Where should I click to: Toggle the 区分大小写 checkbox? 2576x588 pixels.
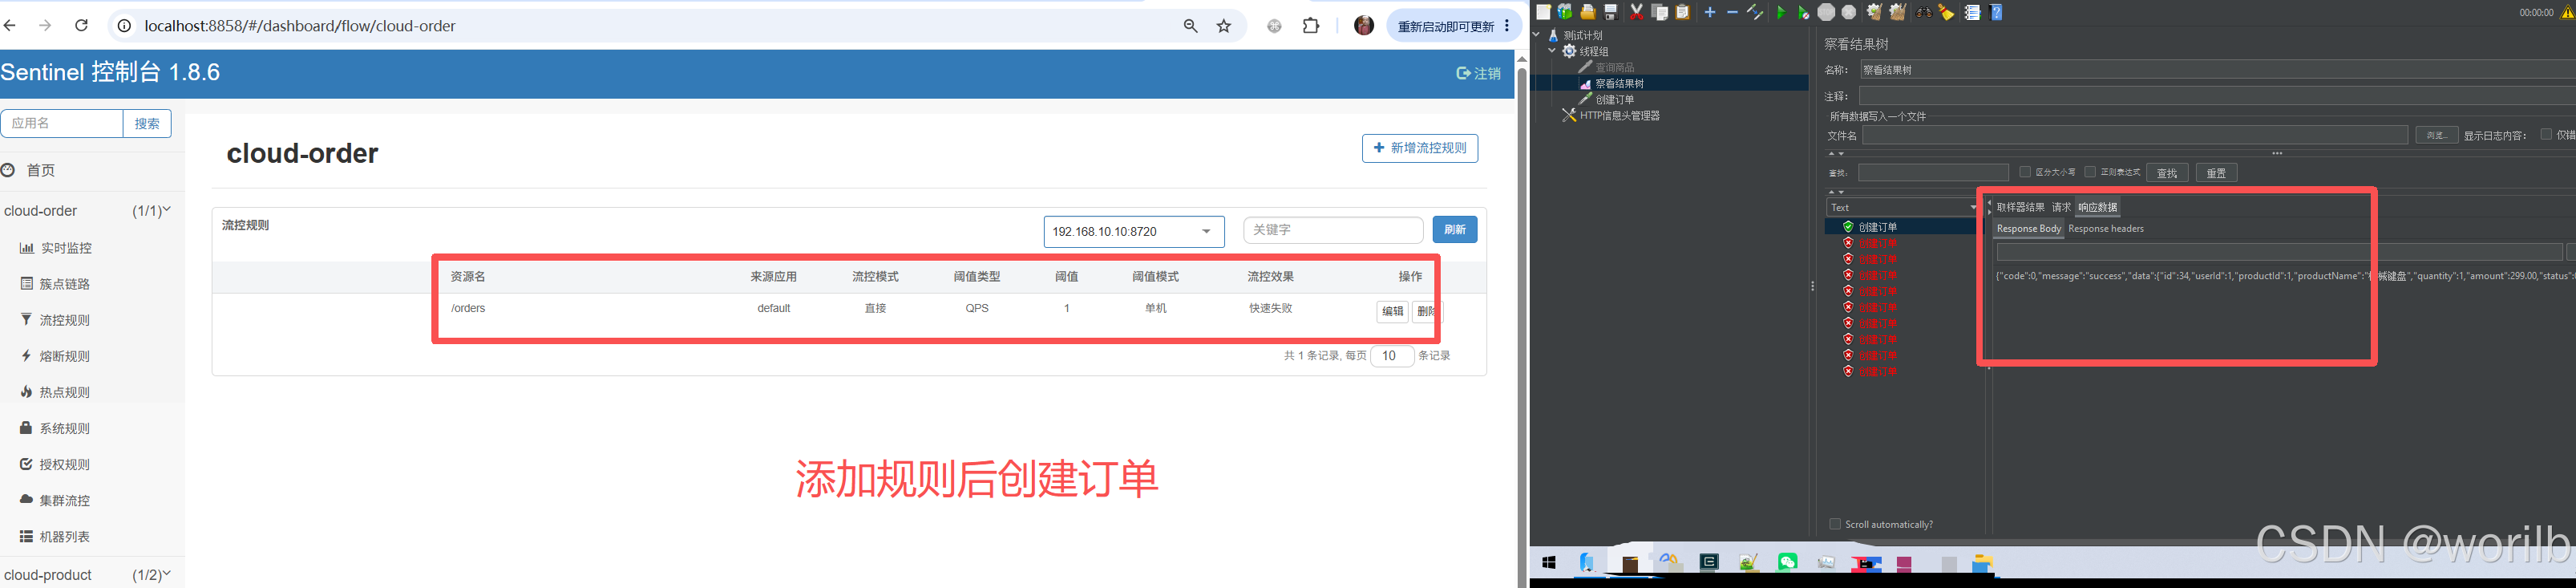click(2025, 172)
